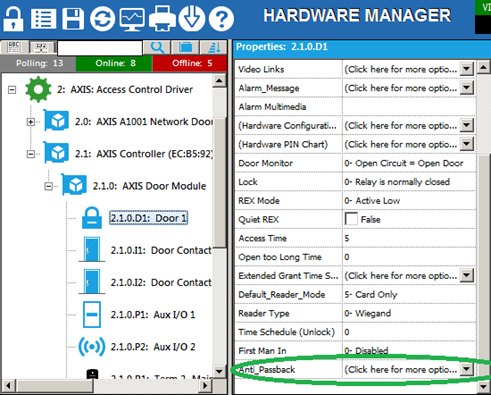The width and height of the screenshot is (491, 395).
Task: Open the monitor diagnostics icon
Action: pyautogui.click(x=132, y=19)
